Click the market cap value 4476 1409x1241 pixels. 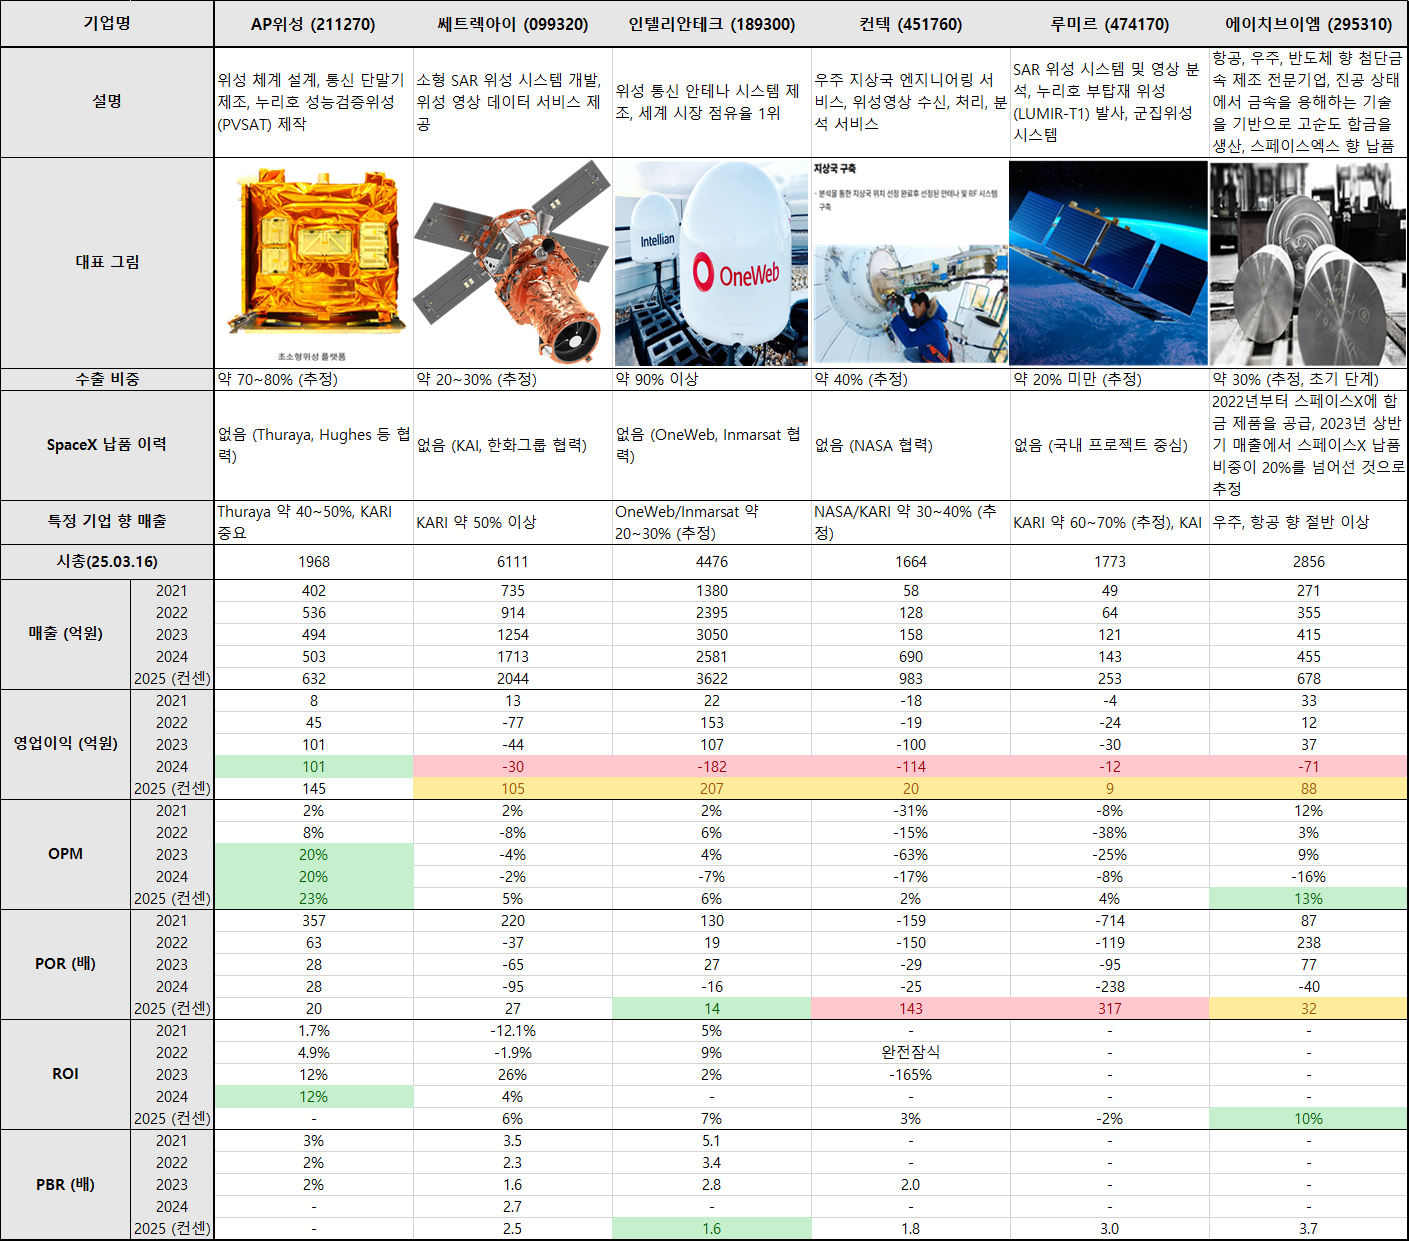point(711,562)
